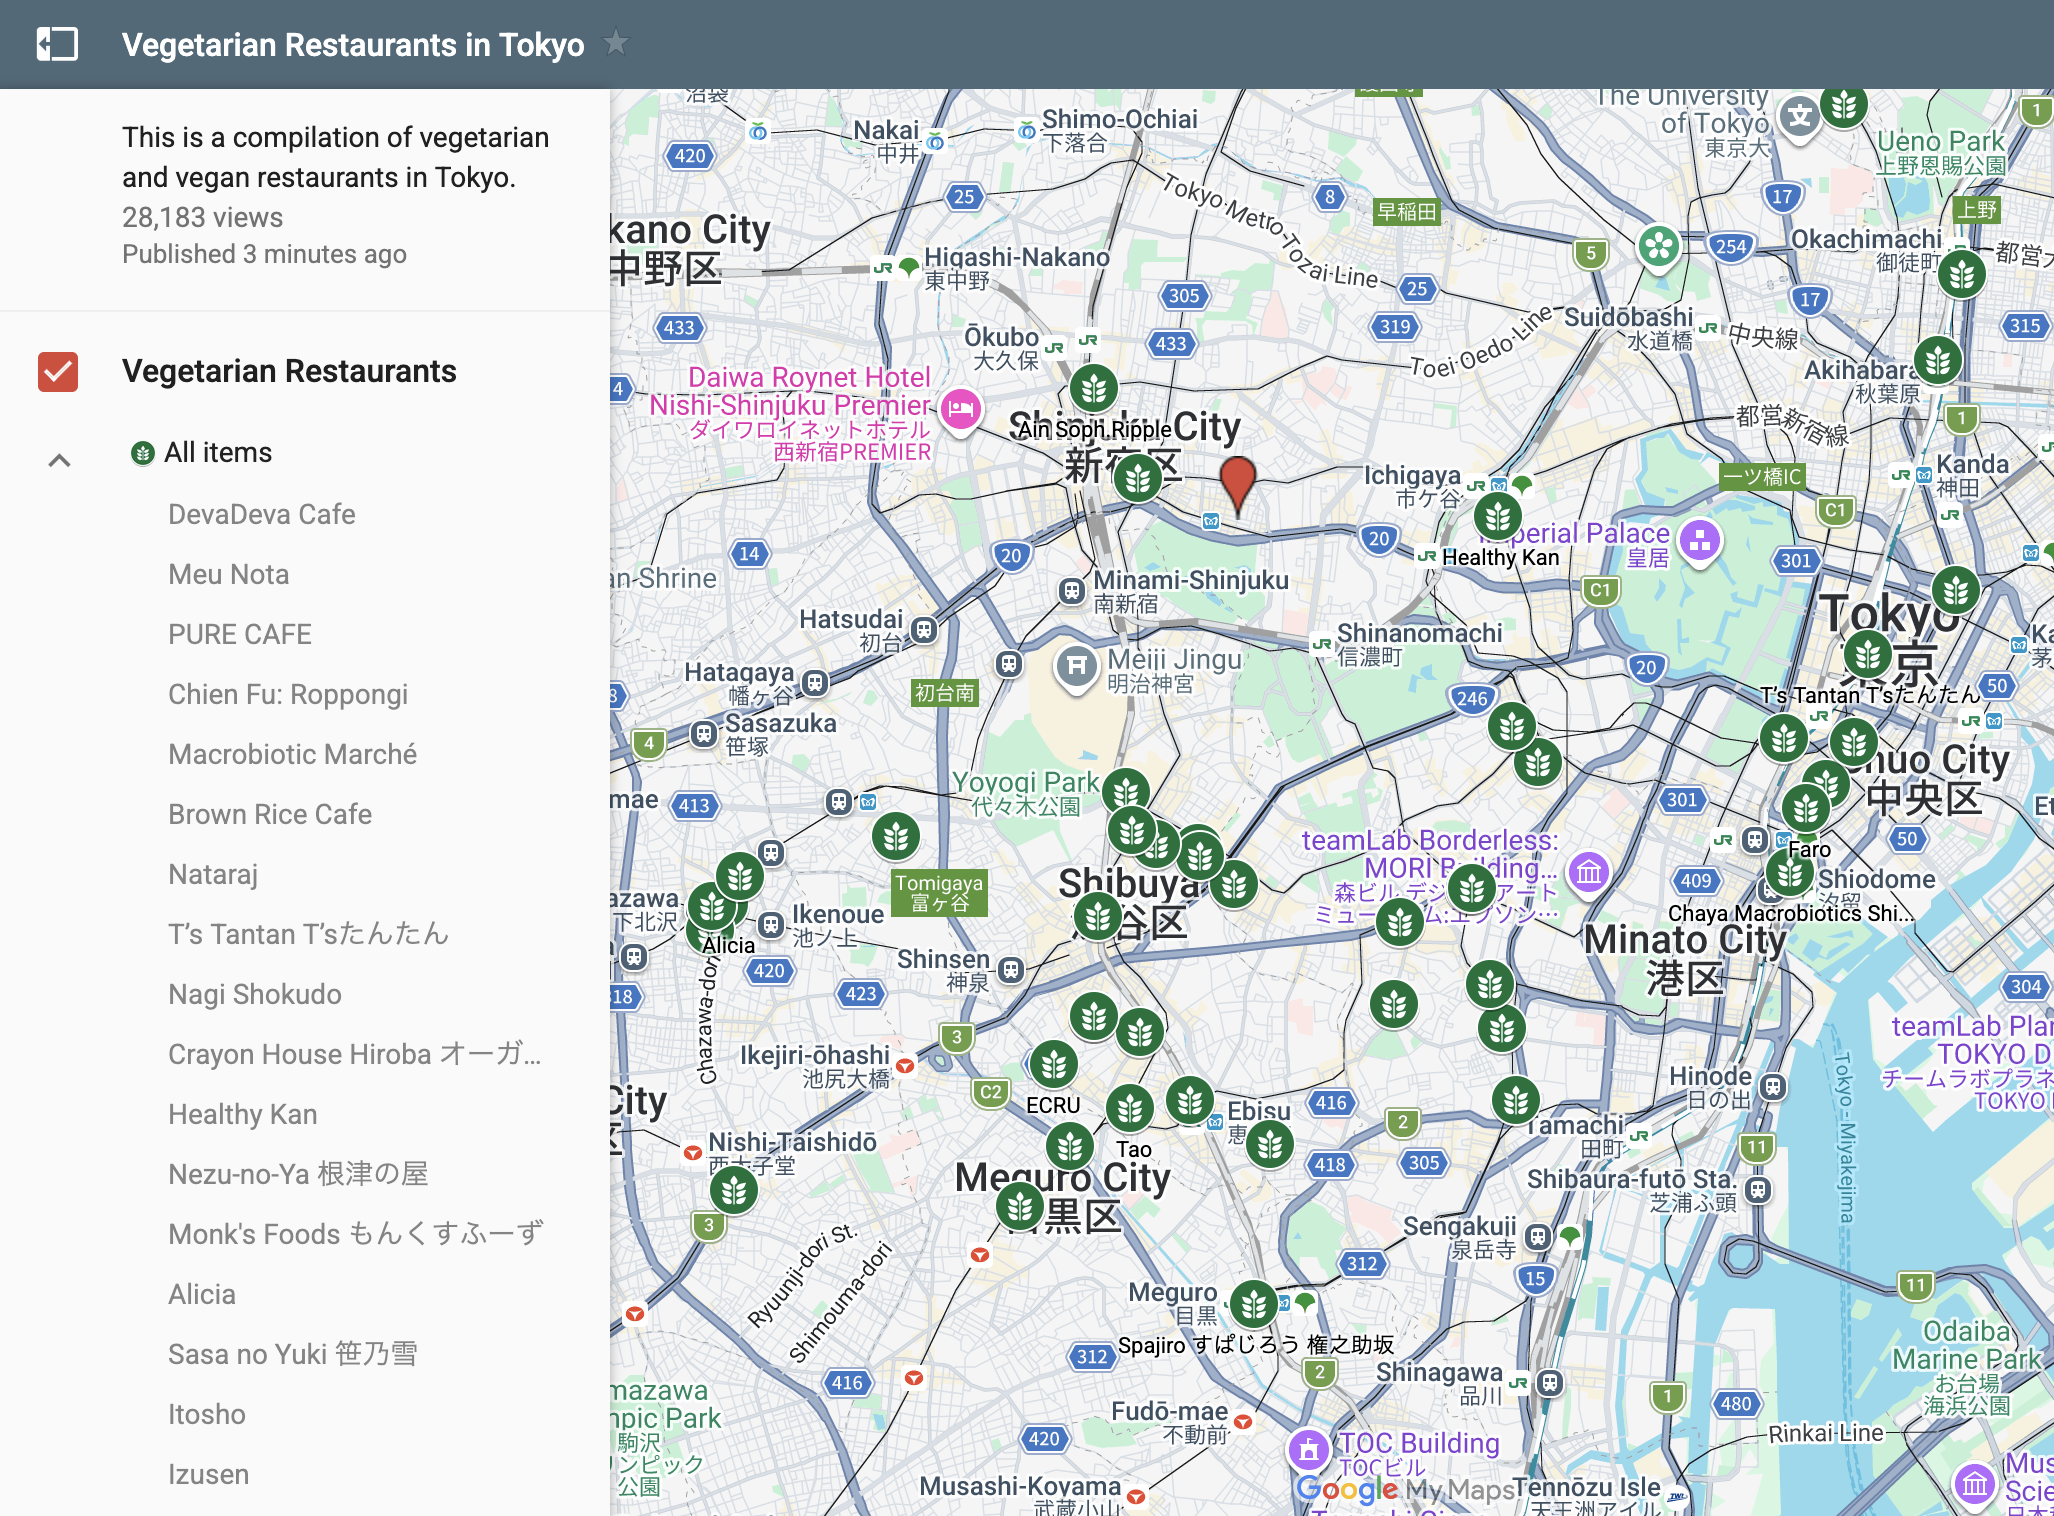
Task: Click the Vegetarian Restaurants layer title
Action: (x=289, y=371)
